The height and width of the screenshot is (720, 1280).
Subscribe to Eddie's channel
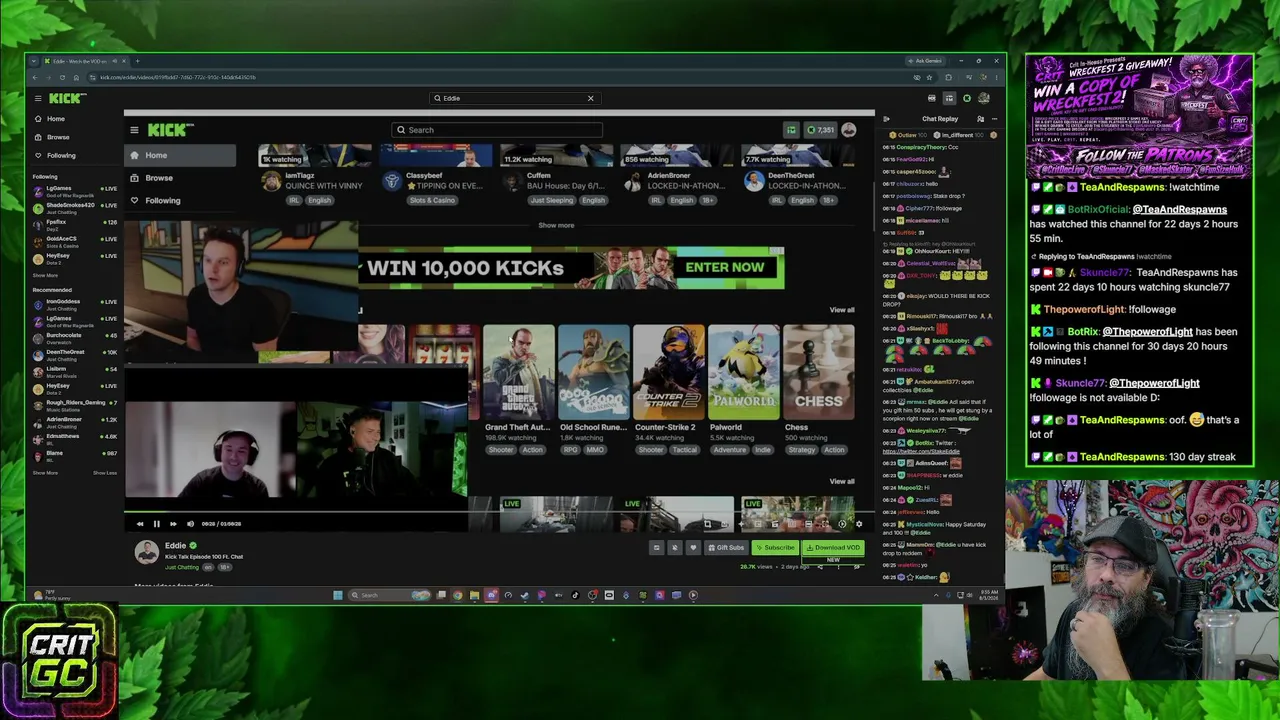pyautogui.click(x=776, y=548)
